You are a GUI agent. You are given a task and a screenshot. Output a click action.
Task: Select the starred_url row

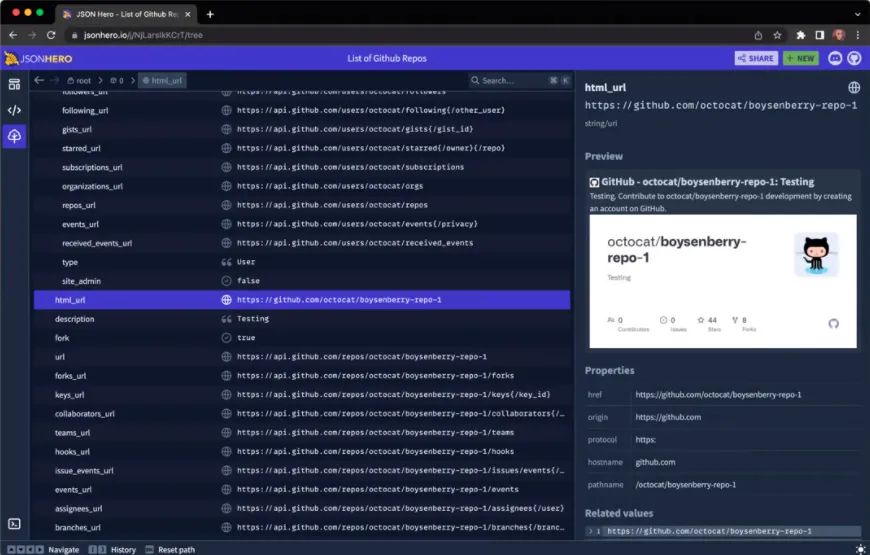click(x=302, y=148)
